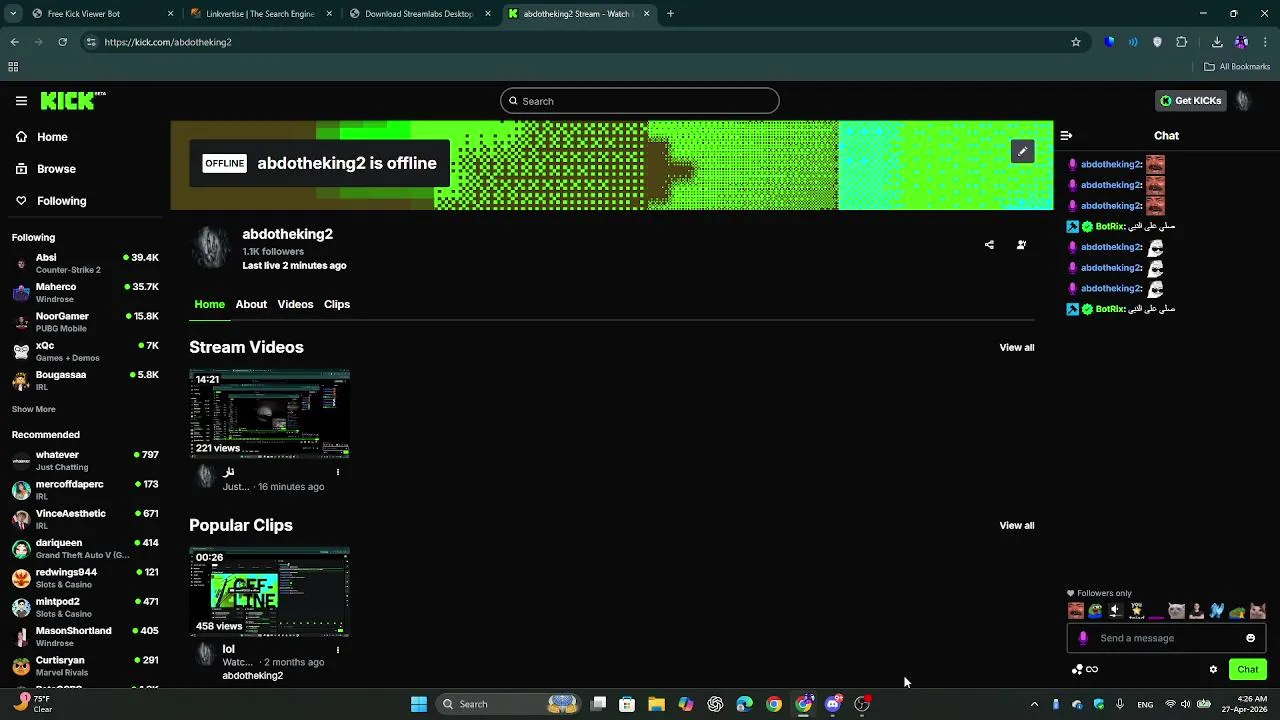
Task: Switch to the About tab
Action: (251, 304)
